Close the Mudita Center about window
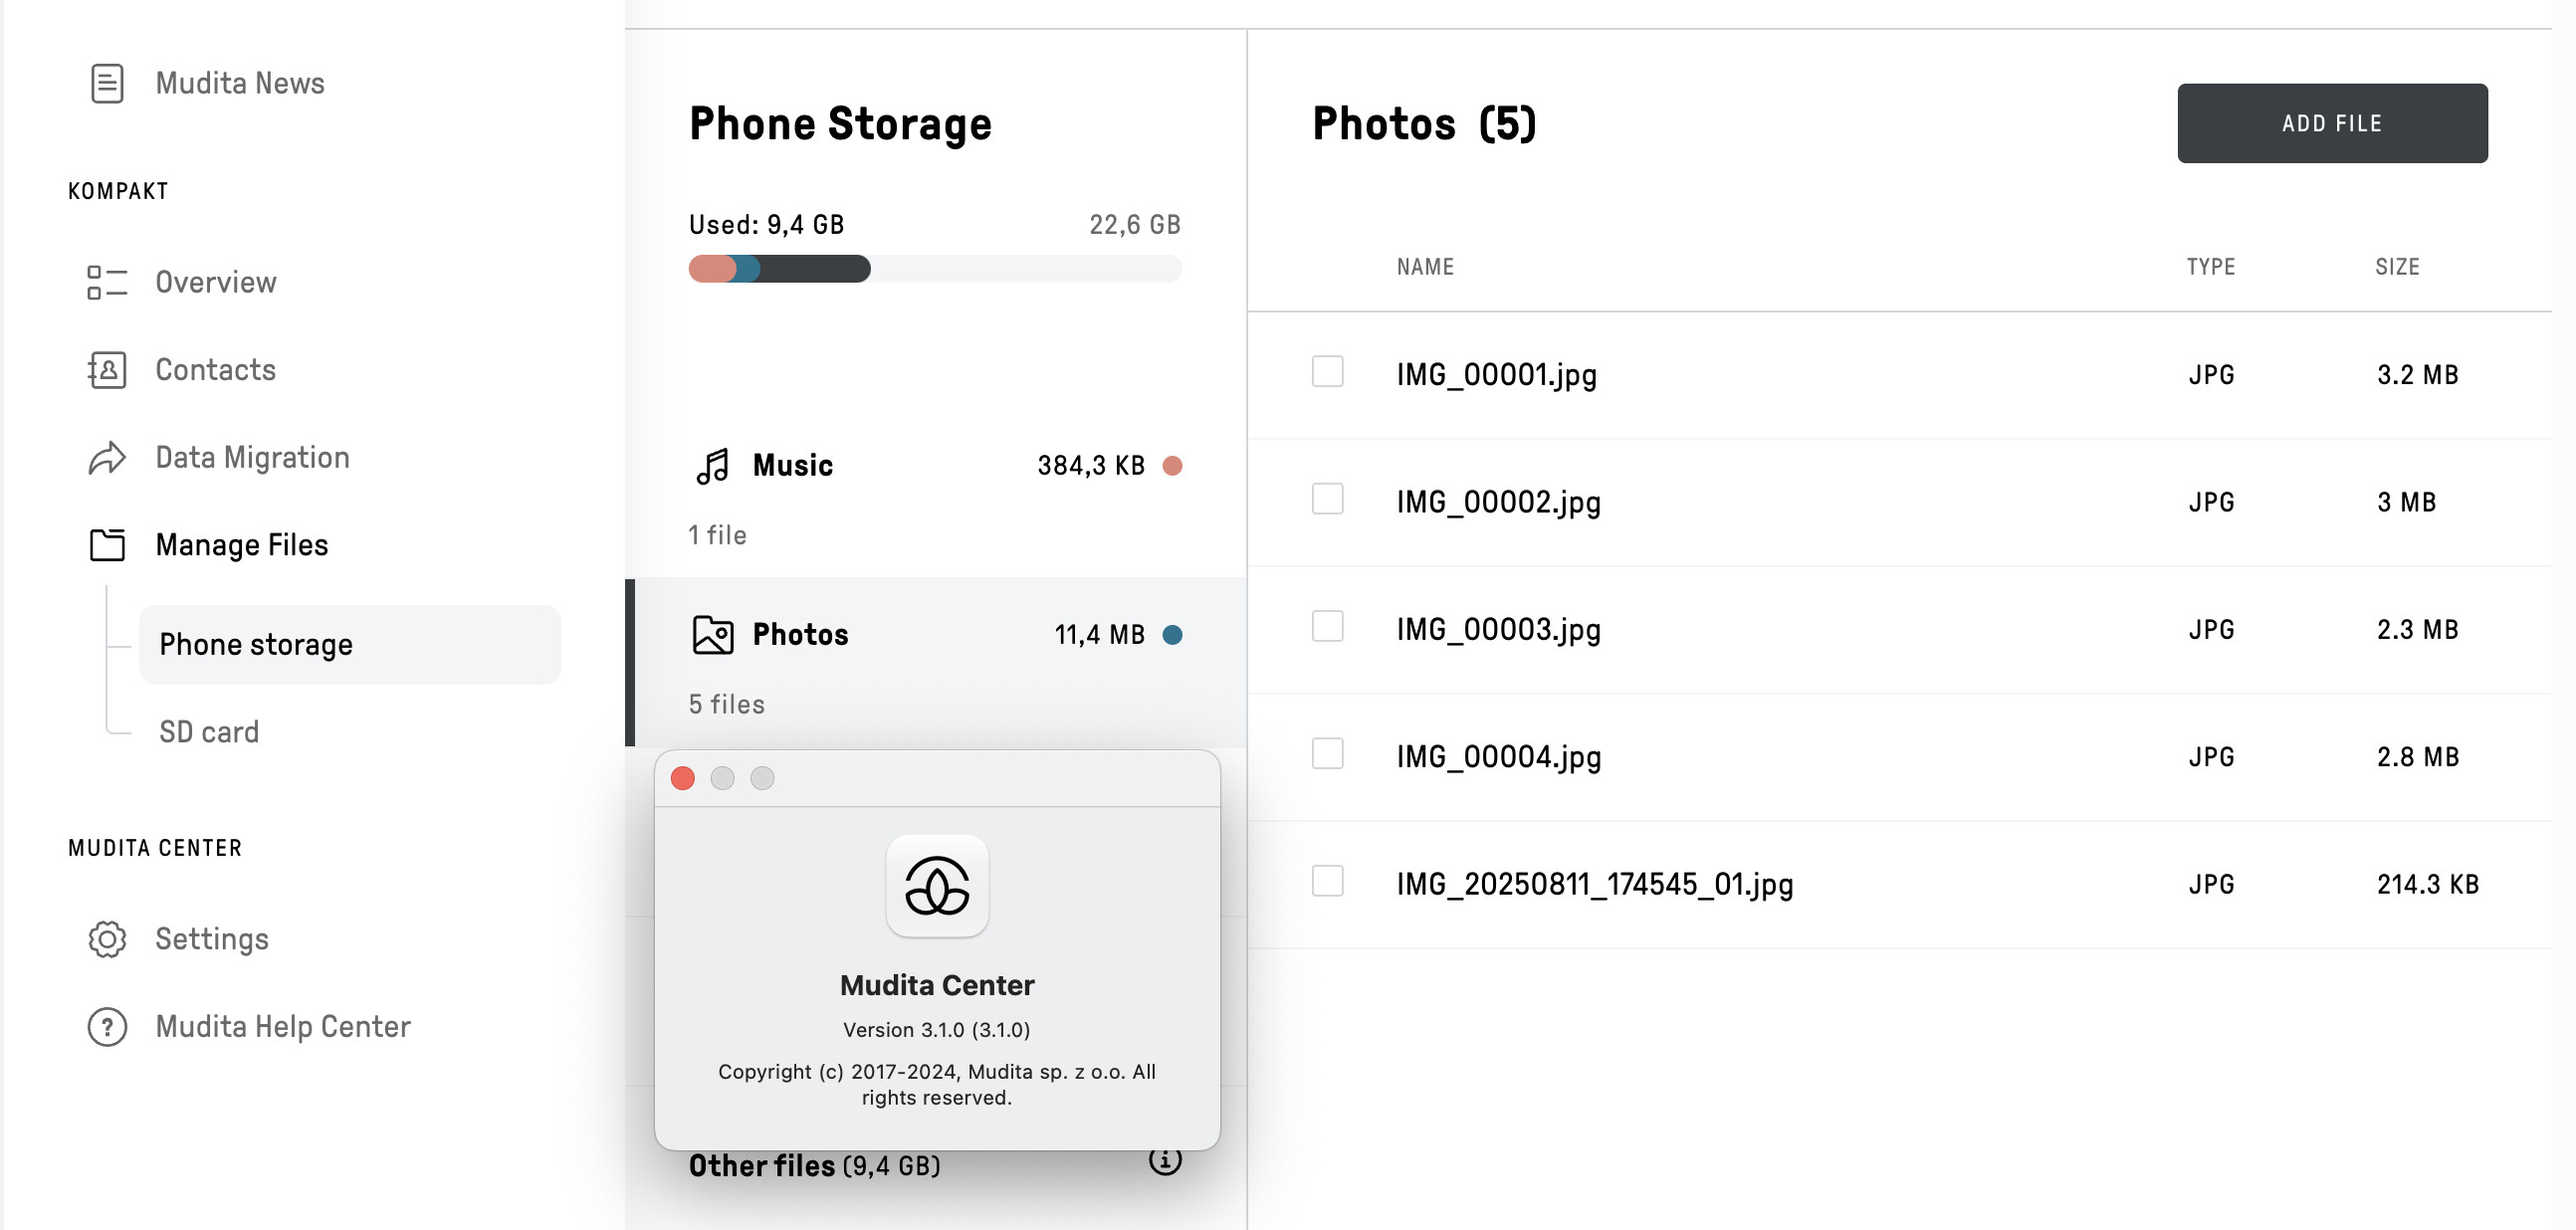This screenshot has width=2576, height=1230. (683, 778)
